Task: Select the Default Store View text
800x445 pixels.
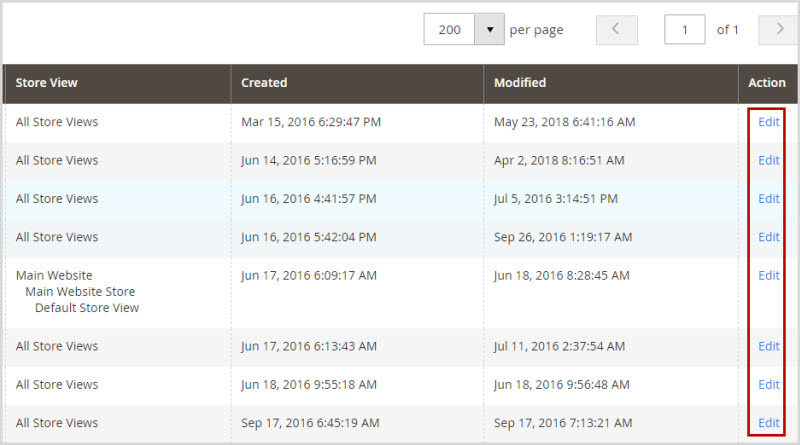Action: click(x=87, y=308)
